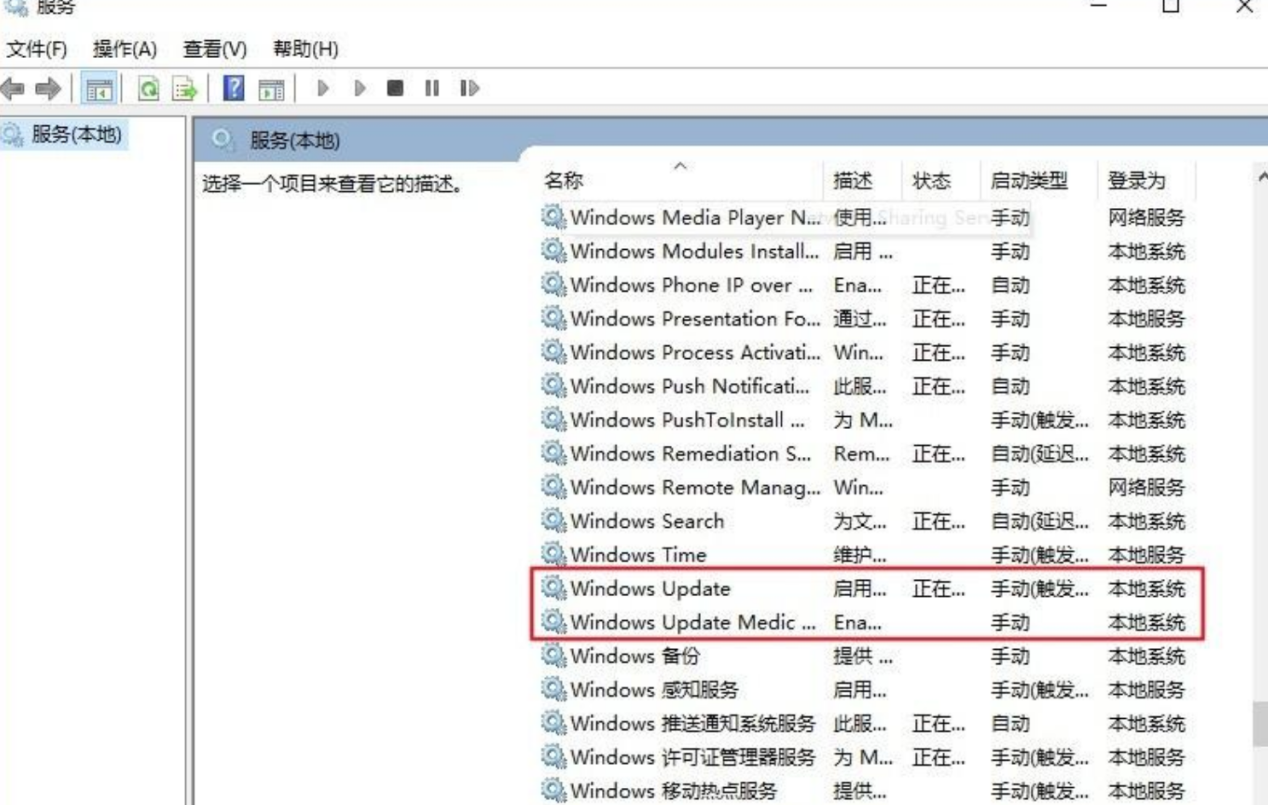Open the 文件(F) menu
Image resolution: width=1268 pixels, height=805 pixels.
tap(37, 49)
